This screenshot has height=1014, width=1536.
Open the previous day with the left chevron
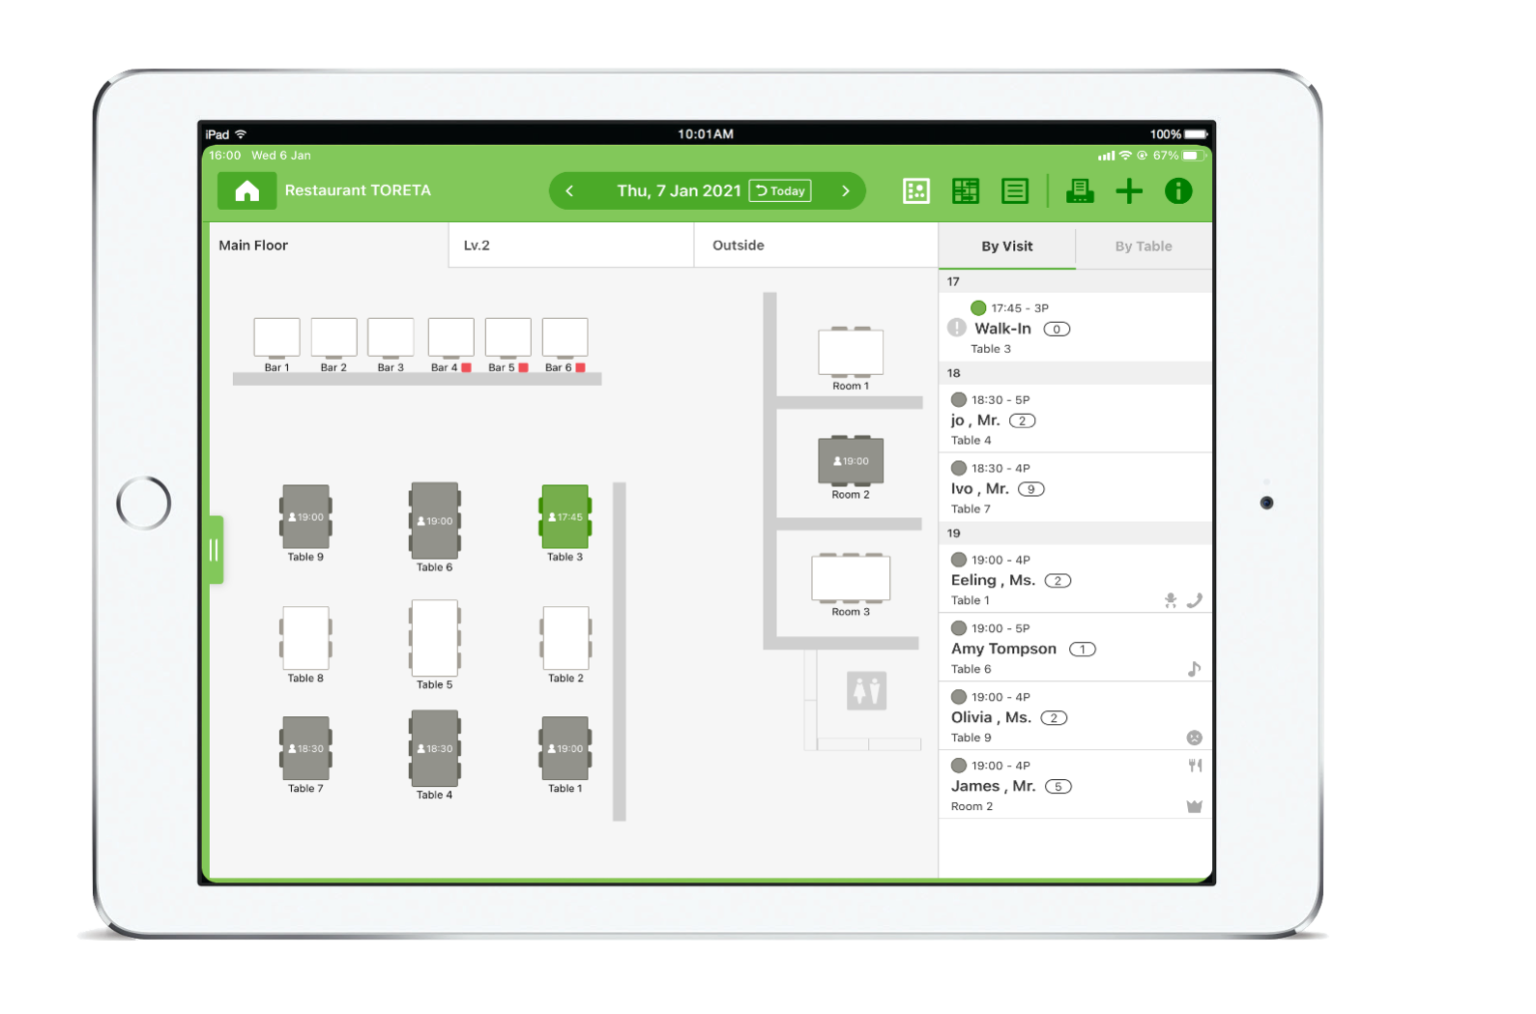coord(569,190)
